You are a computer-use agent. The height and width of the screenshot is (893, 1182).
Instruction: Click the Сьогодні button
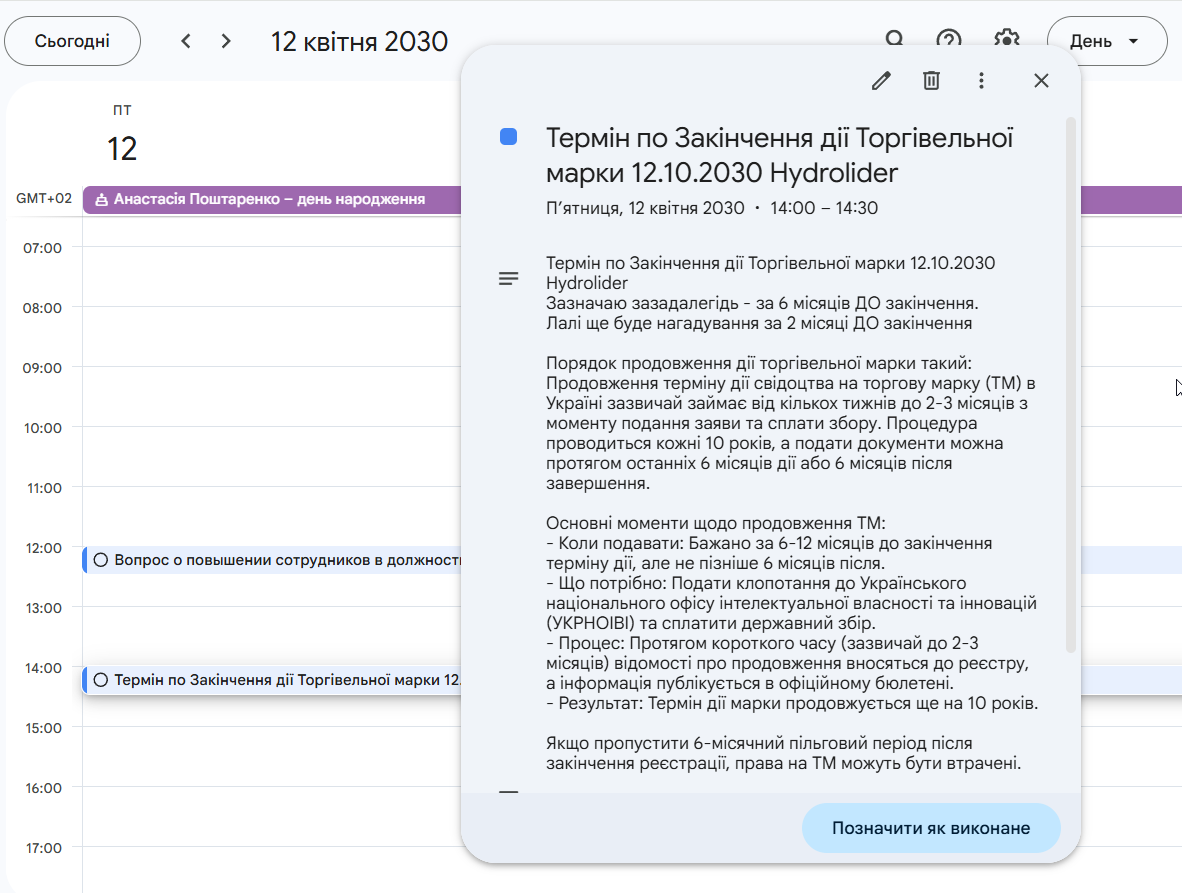72,41
